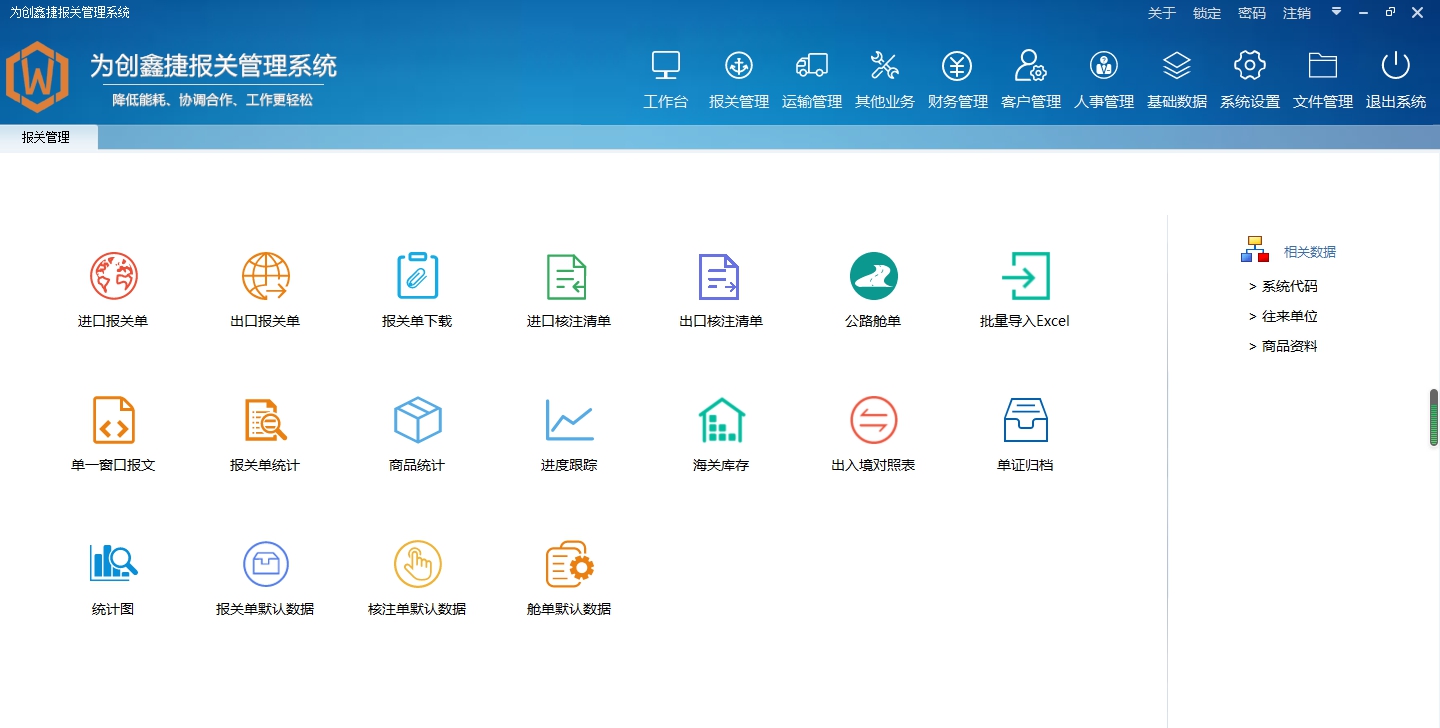Launch the 公路舱单 function

click(x=872, y=289)
